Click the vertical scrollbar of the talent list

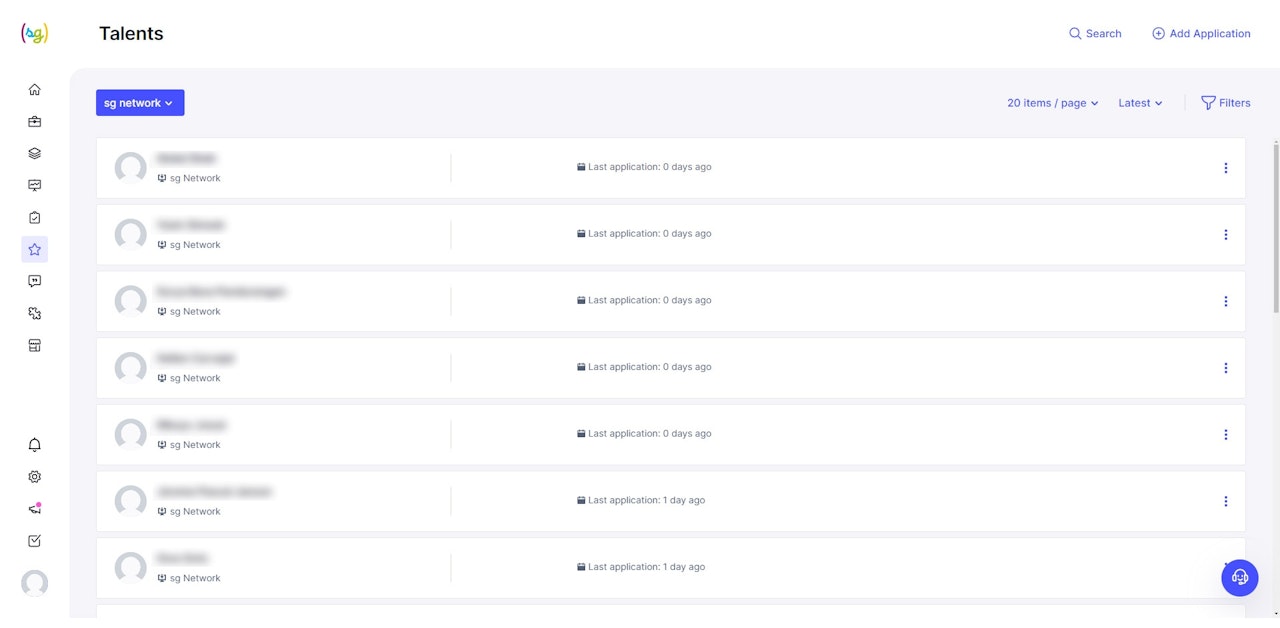point(1275,230)
